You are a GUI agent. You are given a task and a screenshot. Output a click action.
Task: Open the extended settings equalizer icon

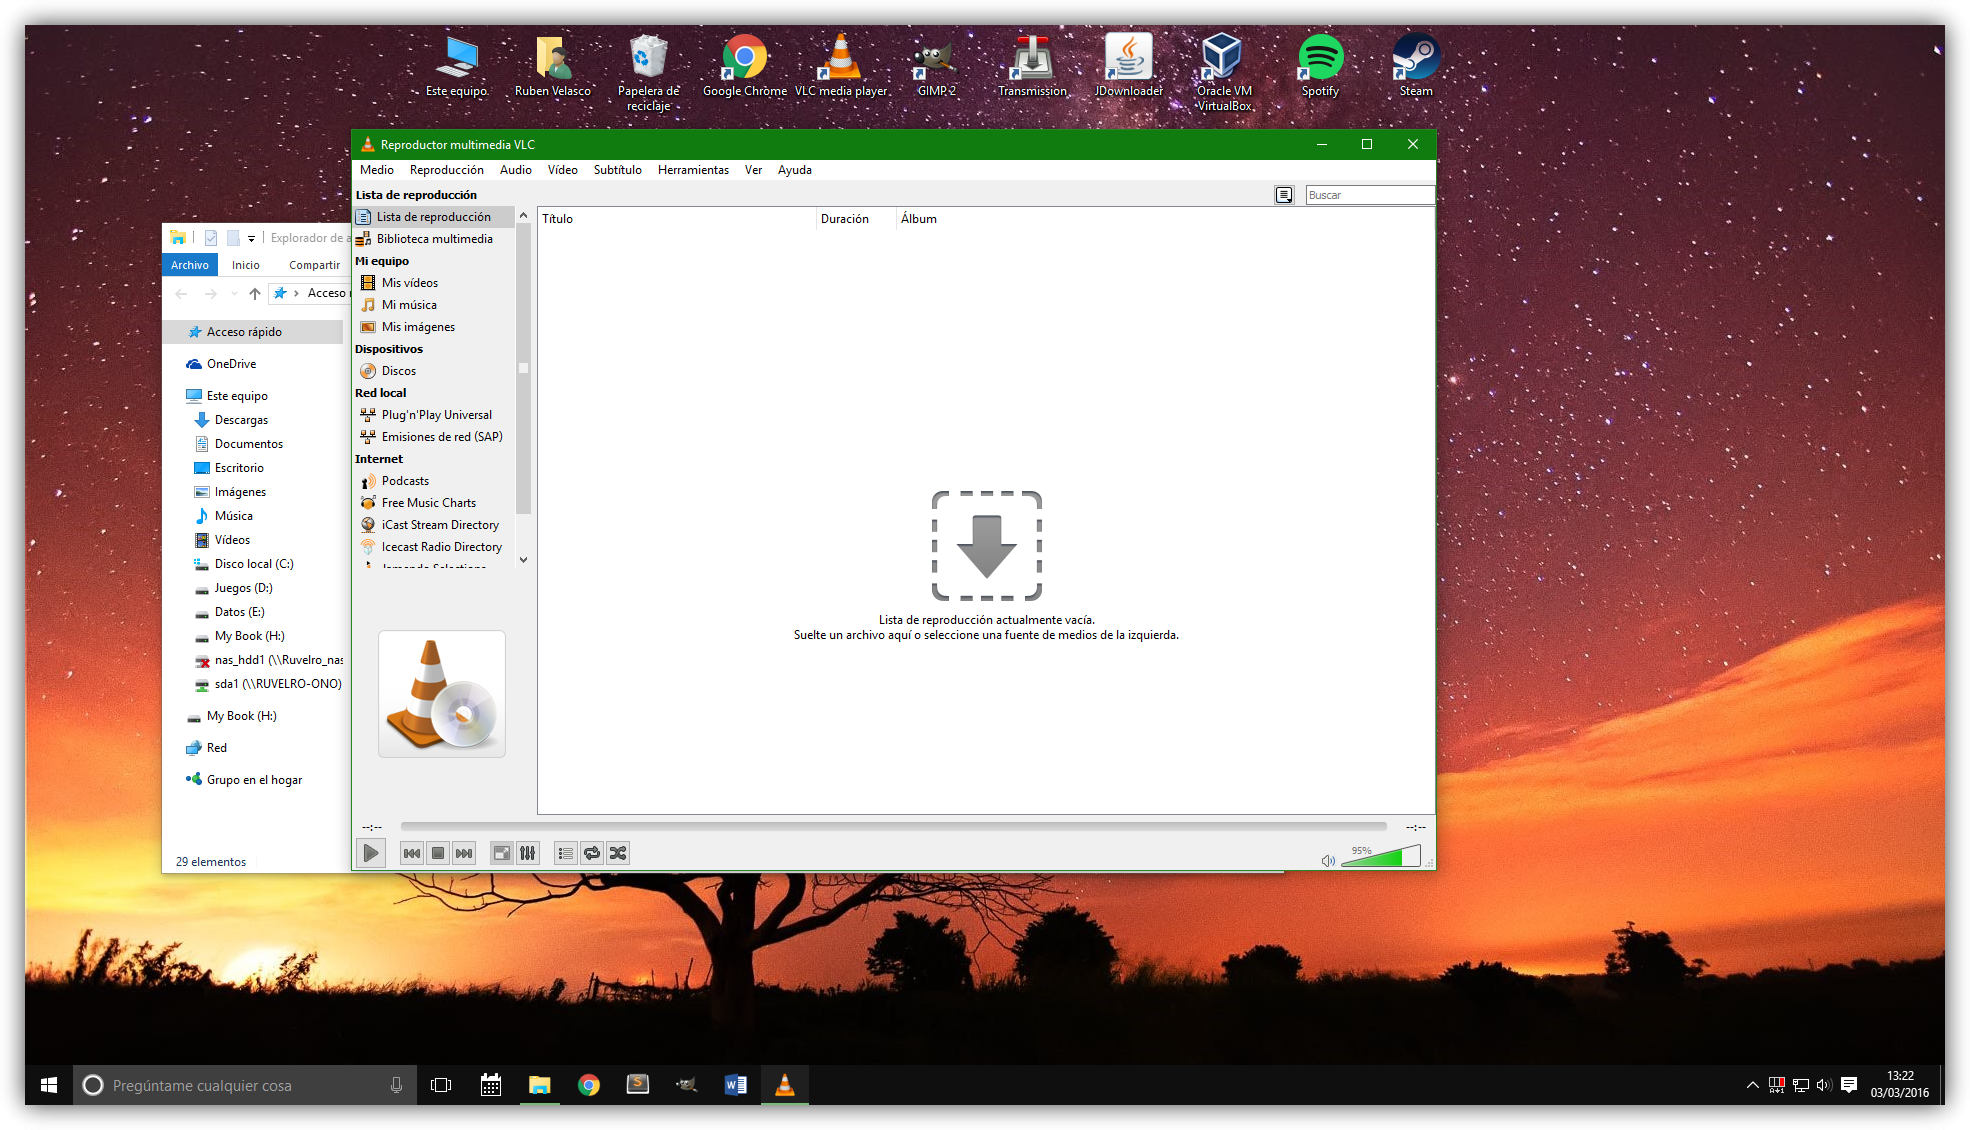[528, 853]
